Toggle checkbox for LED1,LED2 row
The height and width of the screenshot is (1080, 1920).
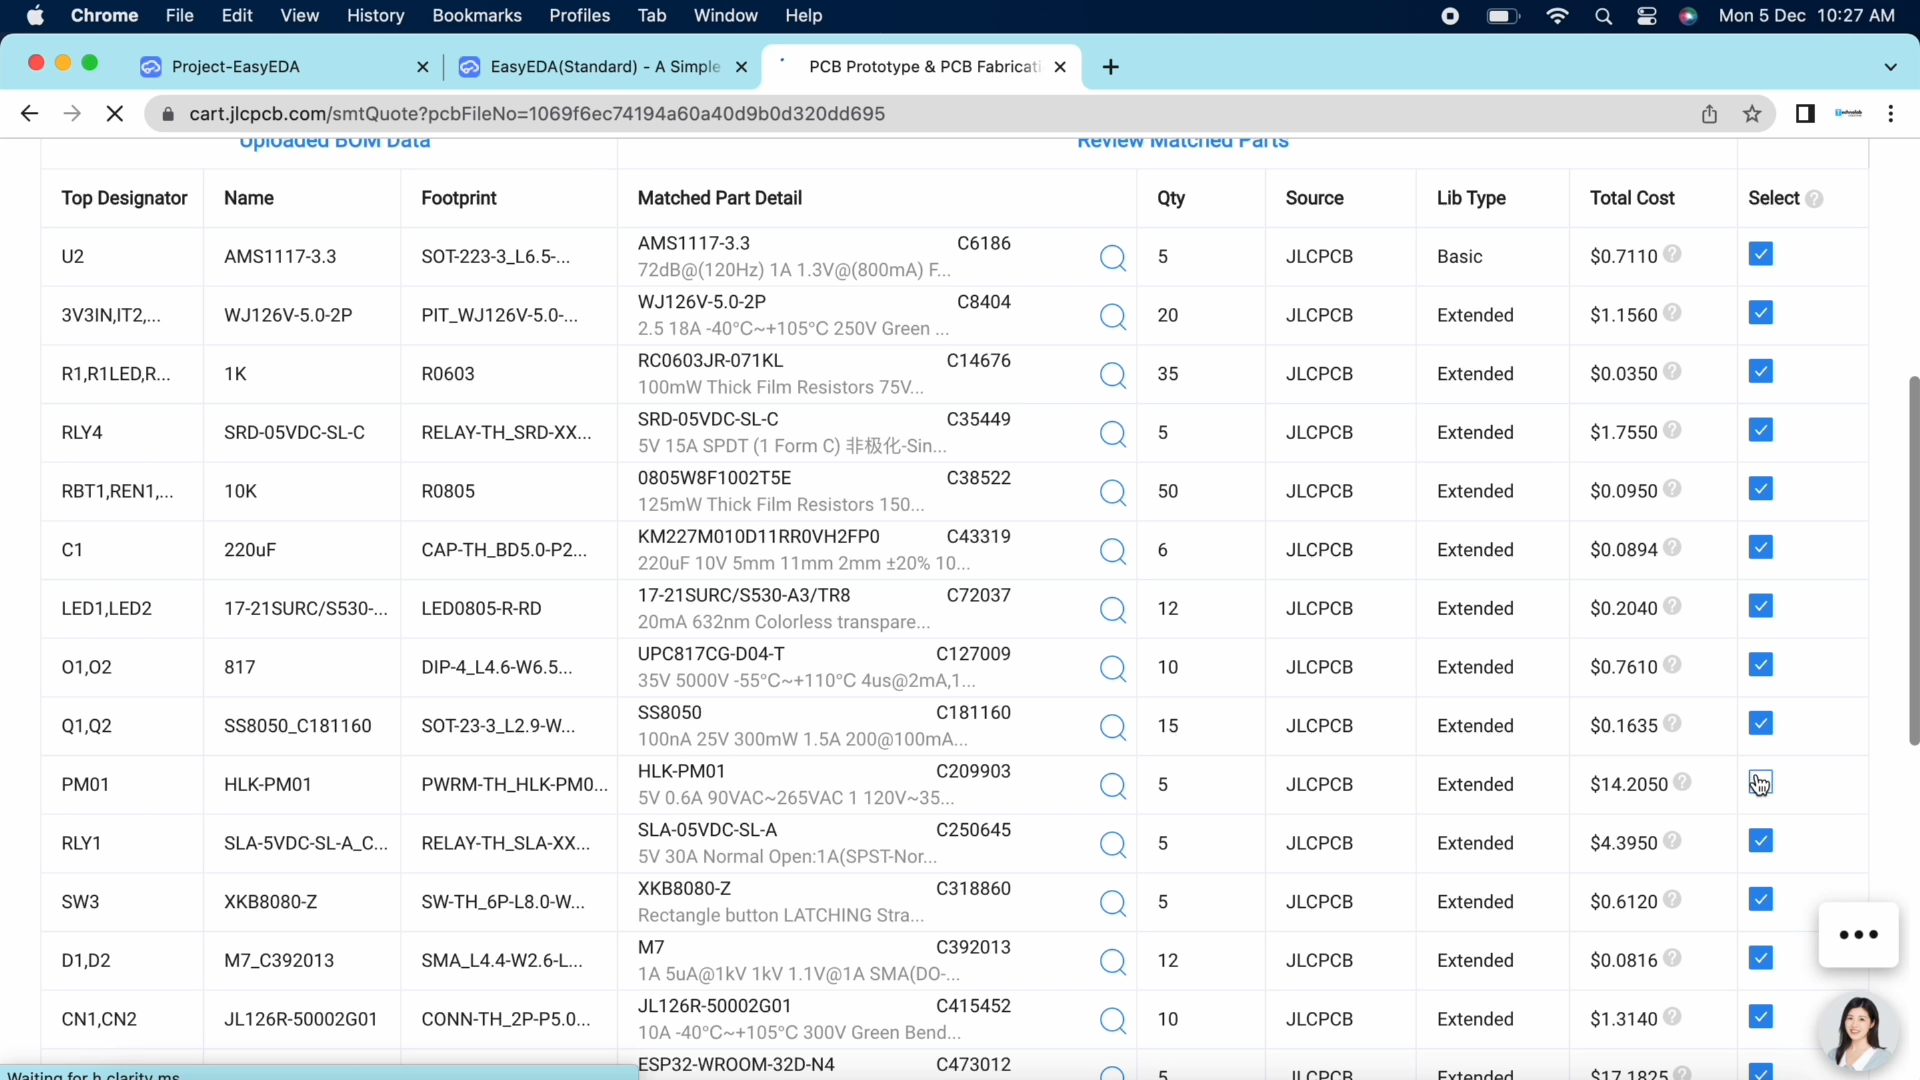click(1761, 606)
